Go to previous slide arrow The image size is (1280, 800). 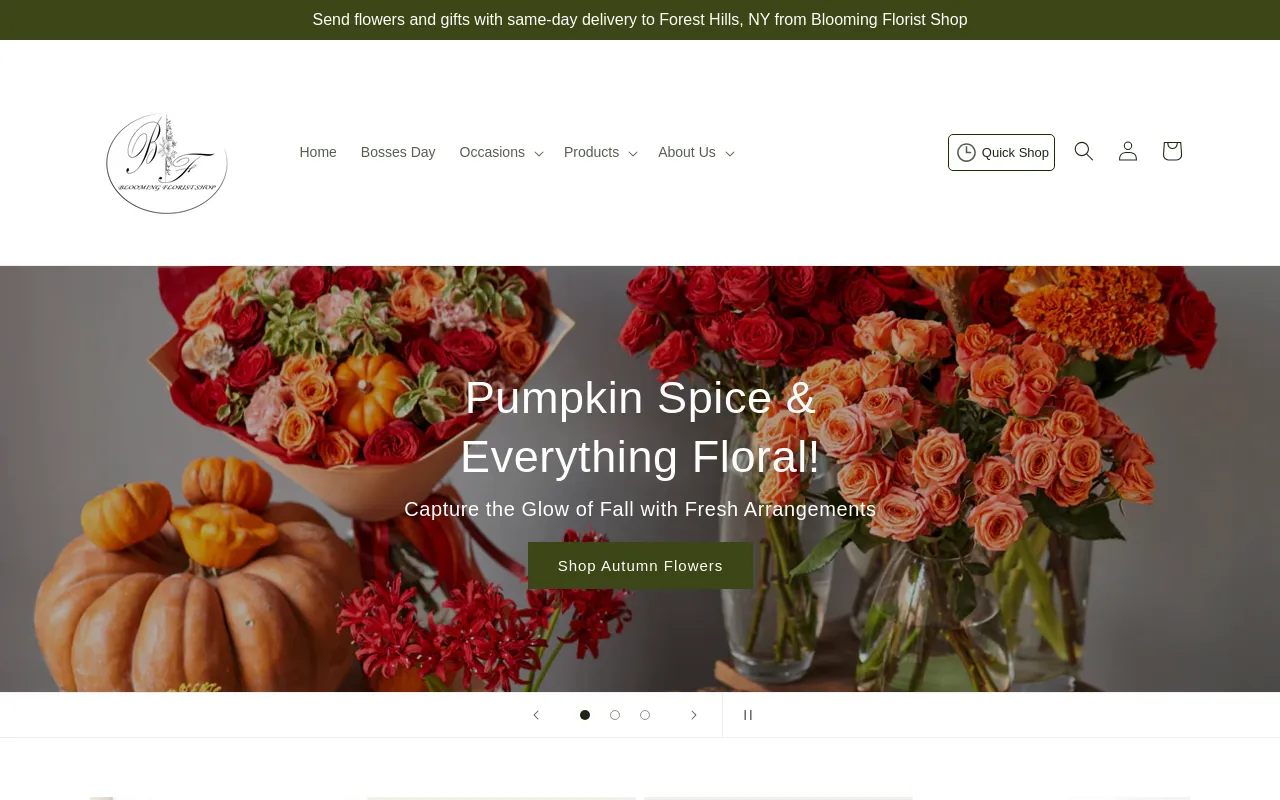(536, 715)
